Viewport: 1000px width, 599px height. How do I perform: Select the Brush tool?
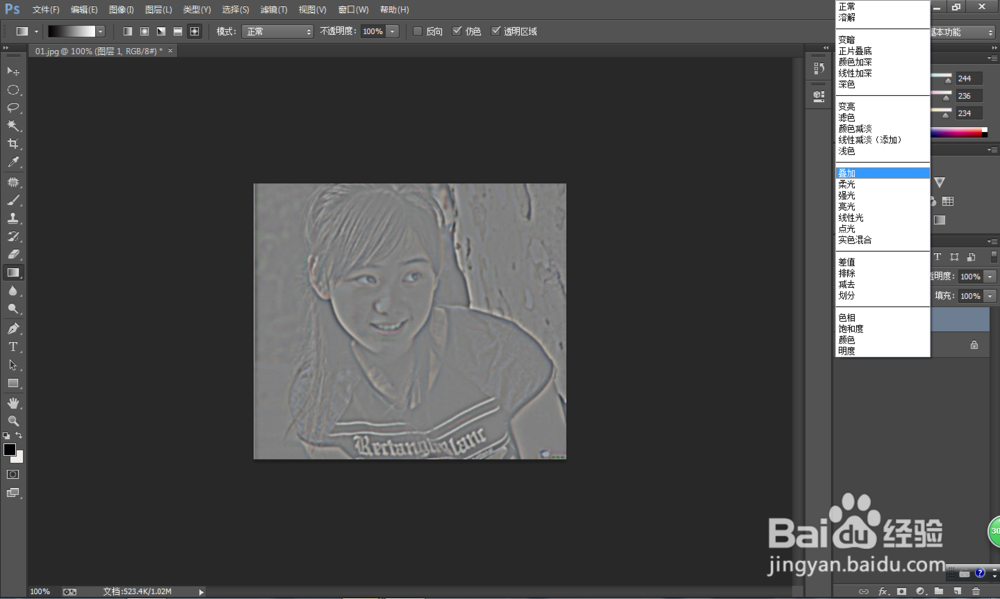tap(13, 200)
